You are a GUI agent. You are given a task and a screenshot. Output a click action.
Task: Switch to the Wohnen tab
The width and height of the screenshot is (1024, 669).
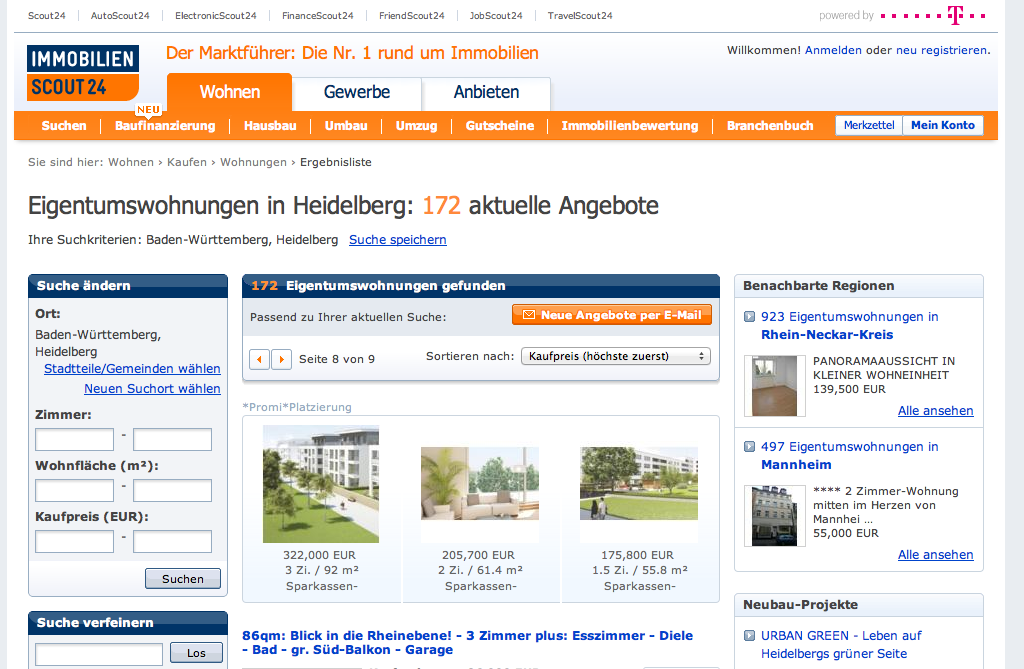click(x=229, y=92)
